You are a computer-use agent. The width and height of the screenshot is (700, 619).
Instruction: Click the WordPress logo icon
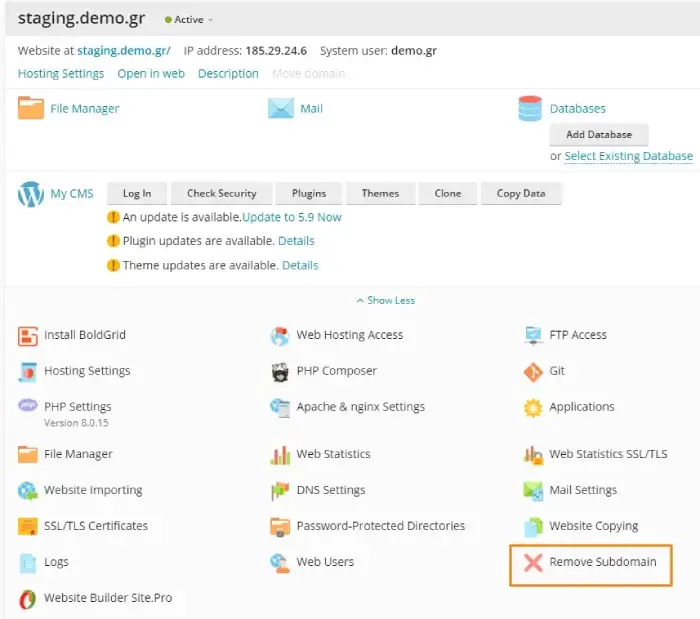pyautogui.click(x=31, y=194)
